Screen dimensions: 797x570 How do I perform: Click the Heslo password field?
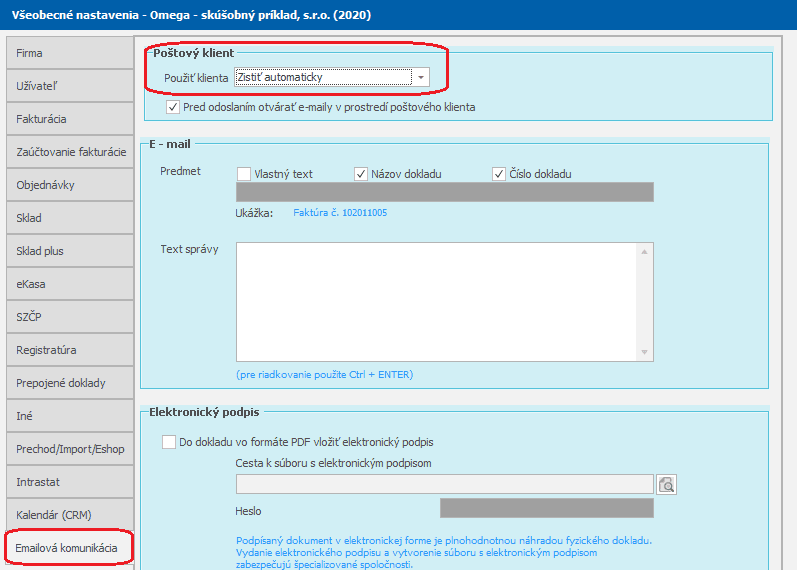pos(546,509)
